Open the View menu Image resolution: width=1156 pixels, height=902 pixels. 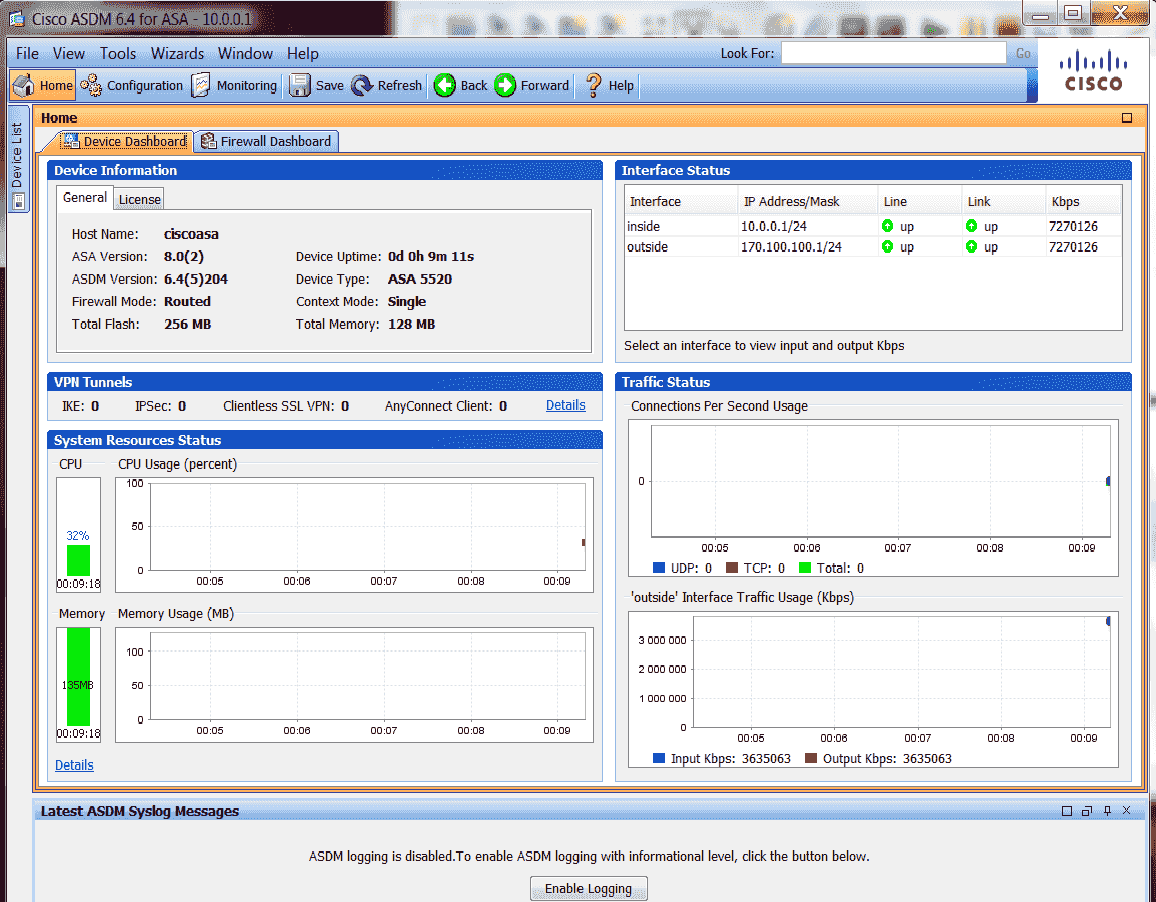(x=69, y=53)
